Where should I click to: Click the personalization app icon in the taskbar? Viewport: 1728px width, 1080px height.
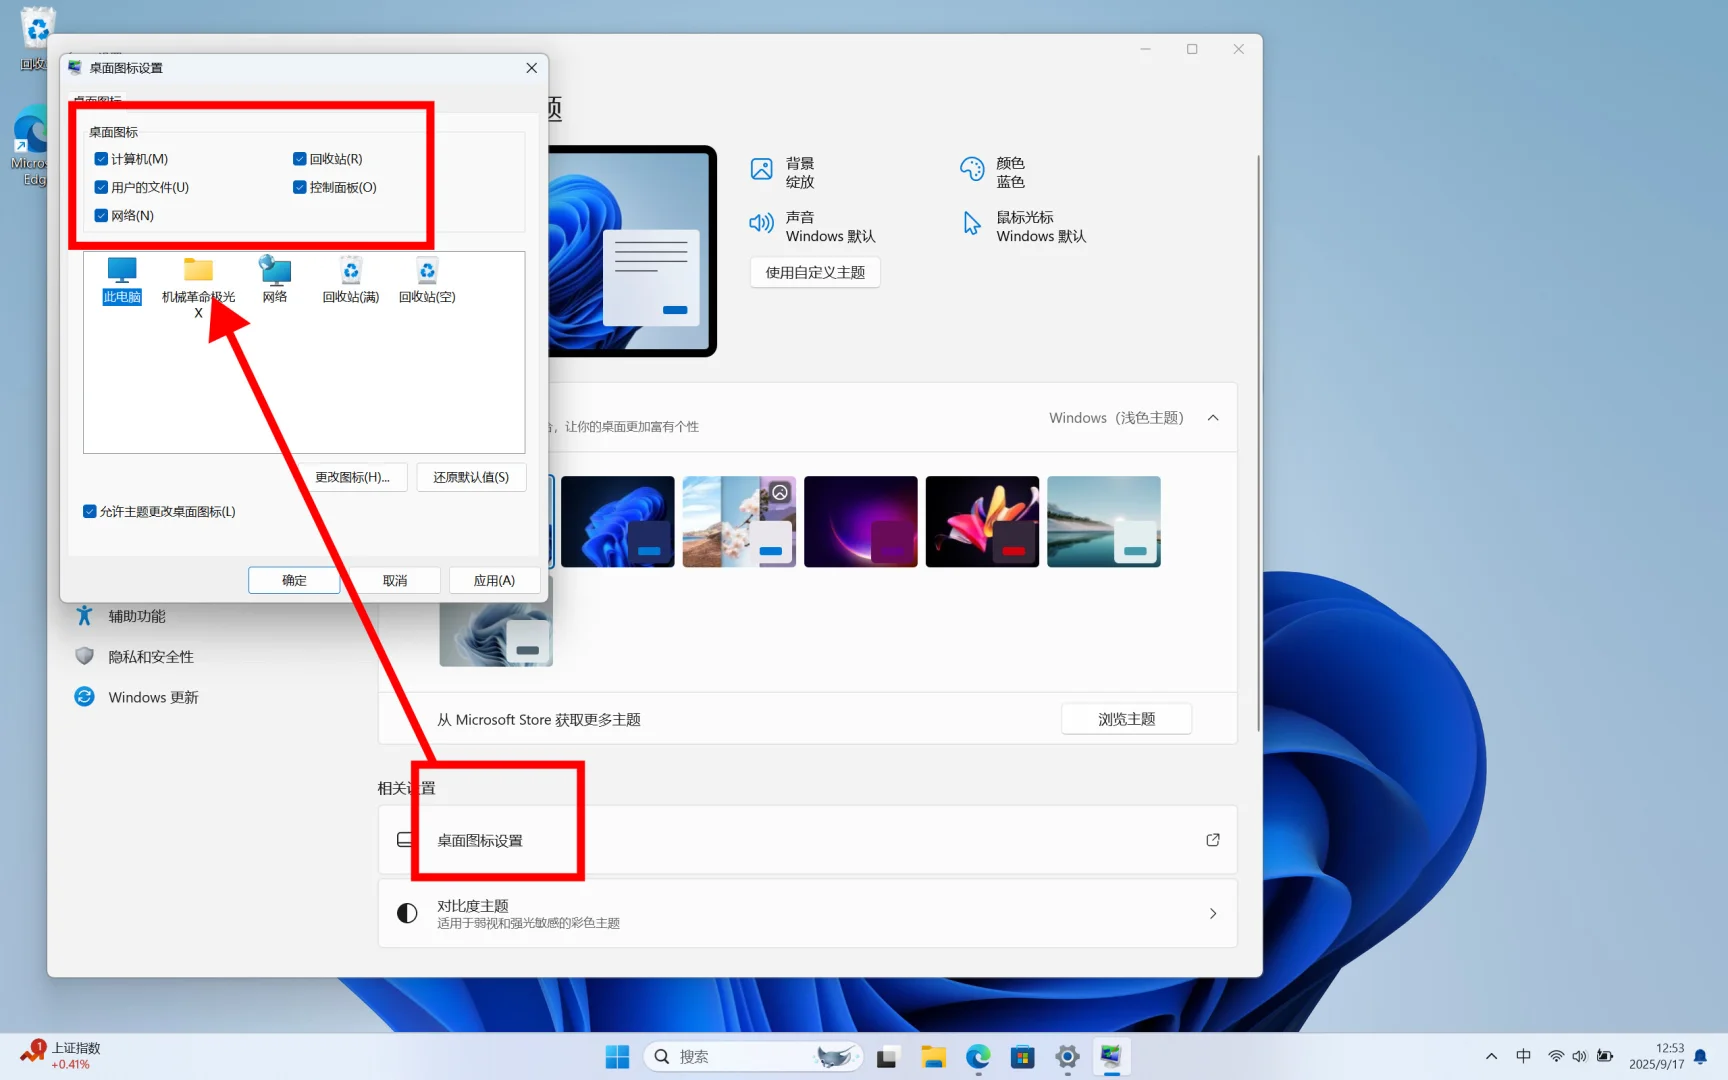pyautogui.click(x=1111, y=1057)
